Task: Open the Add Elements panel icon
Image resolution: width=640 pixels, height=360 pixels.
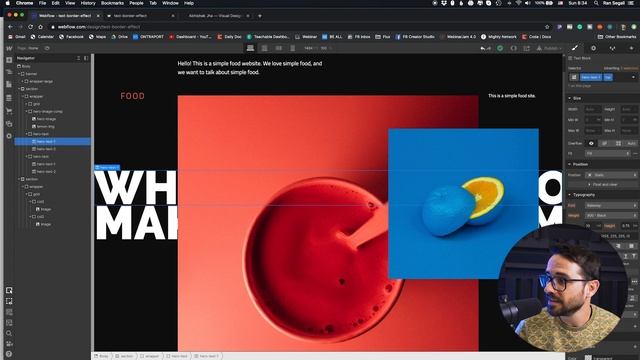Action: pyautogui.click(x=9, y=60)
